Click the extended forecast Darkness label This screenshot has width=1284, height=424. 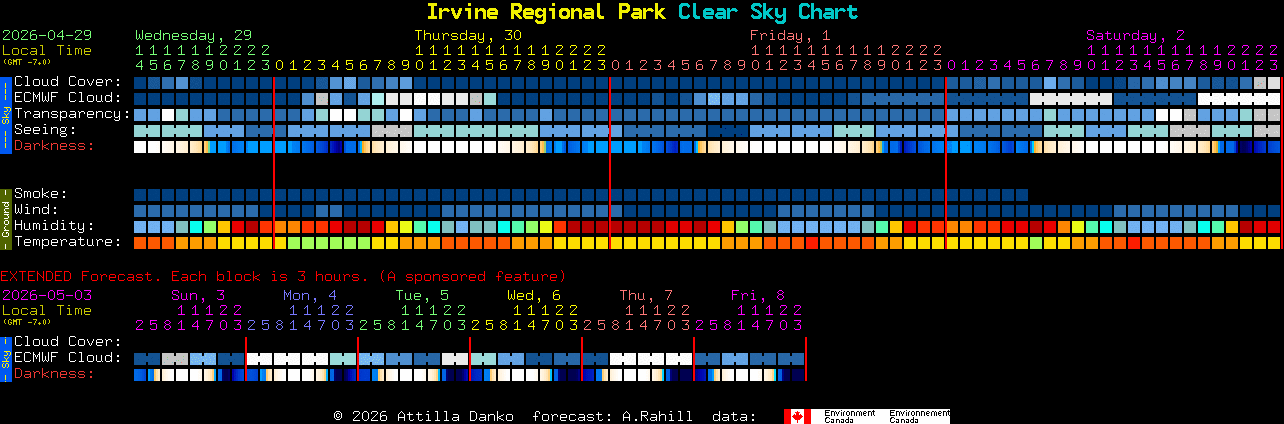[54, 374]
